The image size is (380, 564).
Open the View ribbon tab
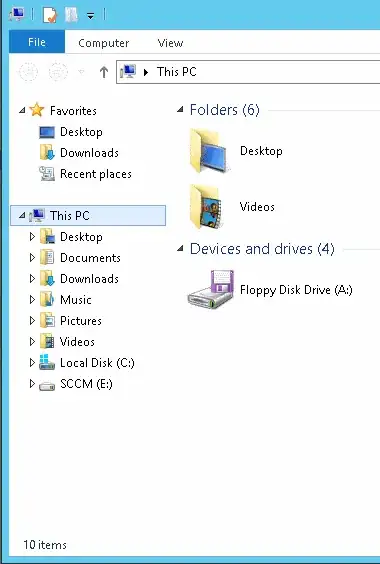(170, 43)
